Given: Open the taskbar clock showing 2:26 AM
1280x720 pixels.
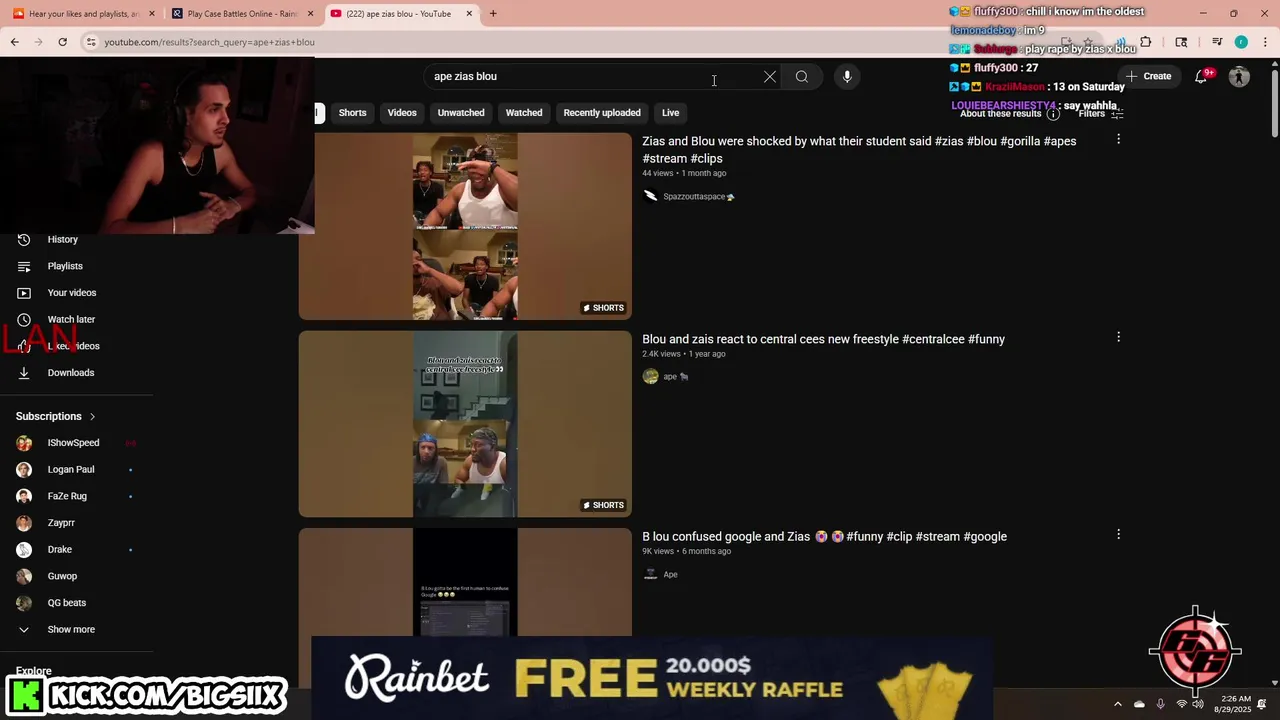Looking at the screenshot, I should tap(1235, 704).
